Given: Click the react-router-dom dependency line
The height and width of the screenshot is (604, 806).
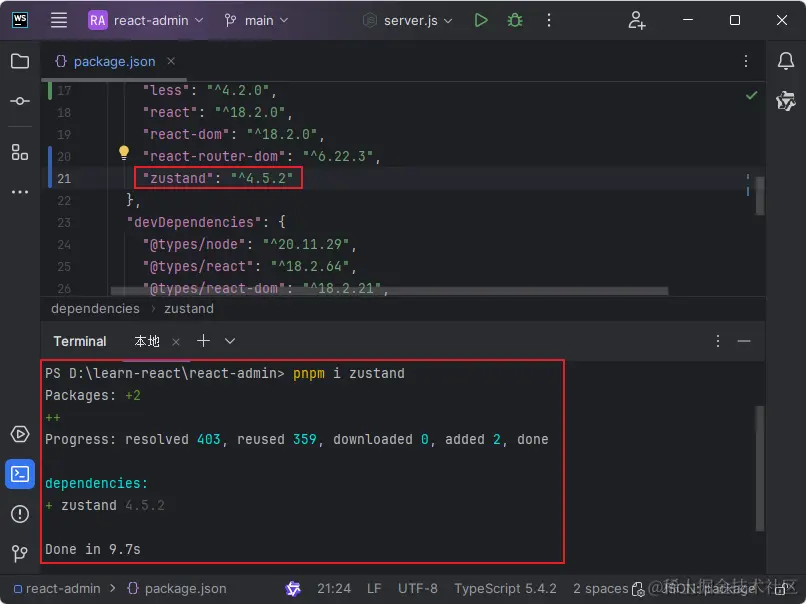Looking at the screenshot, I should [261, 156].
